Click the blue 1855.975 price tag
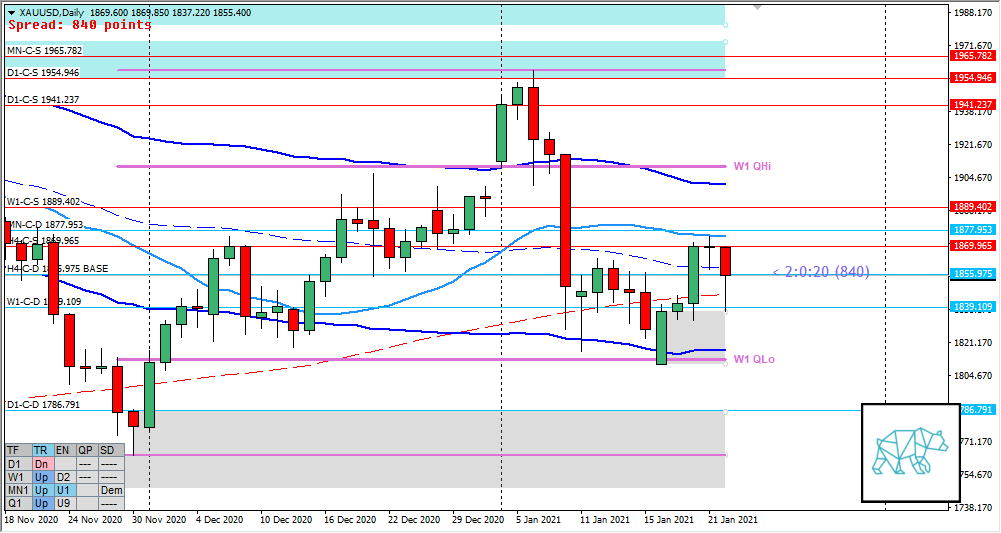Image resolution: width=1001 pixels, height=533 pixels. (972, 273)
